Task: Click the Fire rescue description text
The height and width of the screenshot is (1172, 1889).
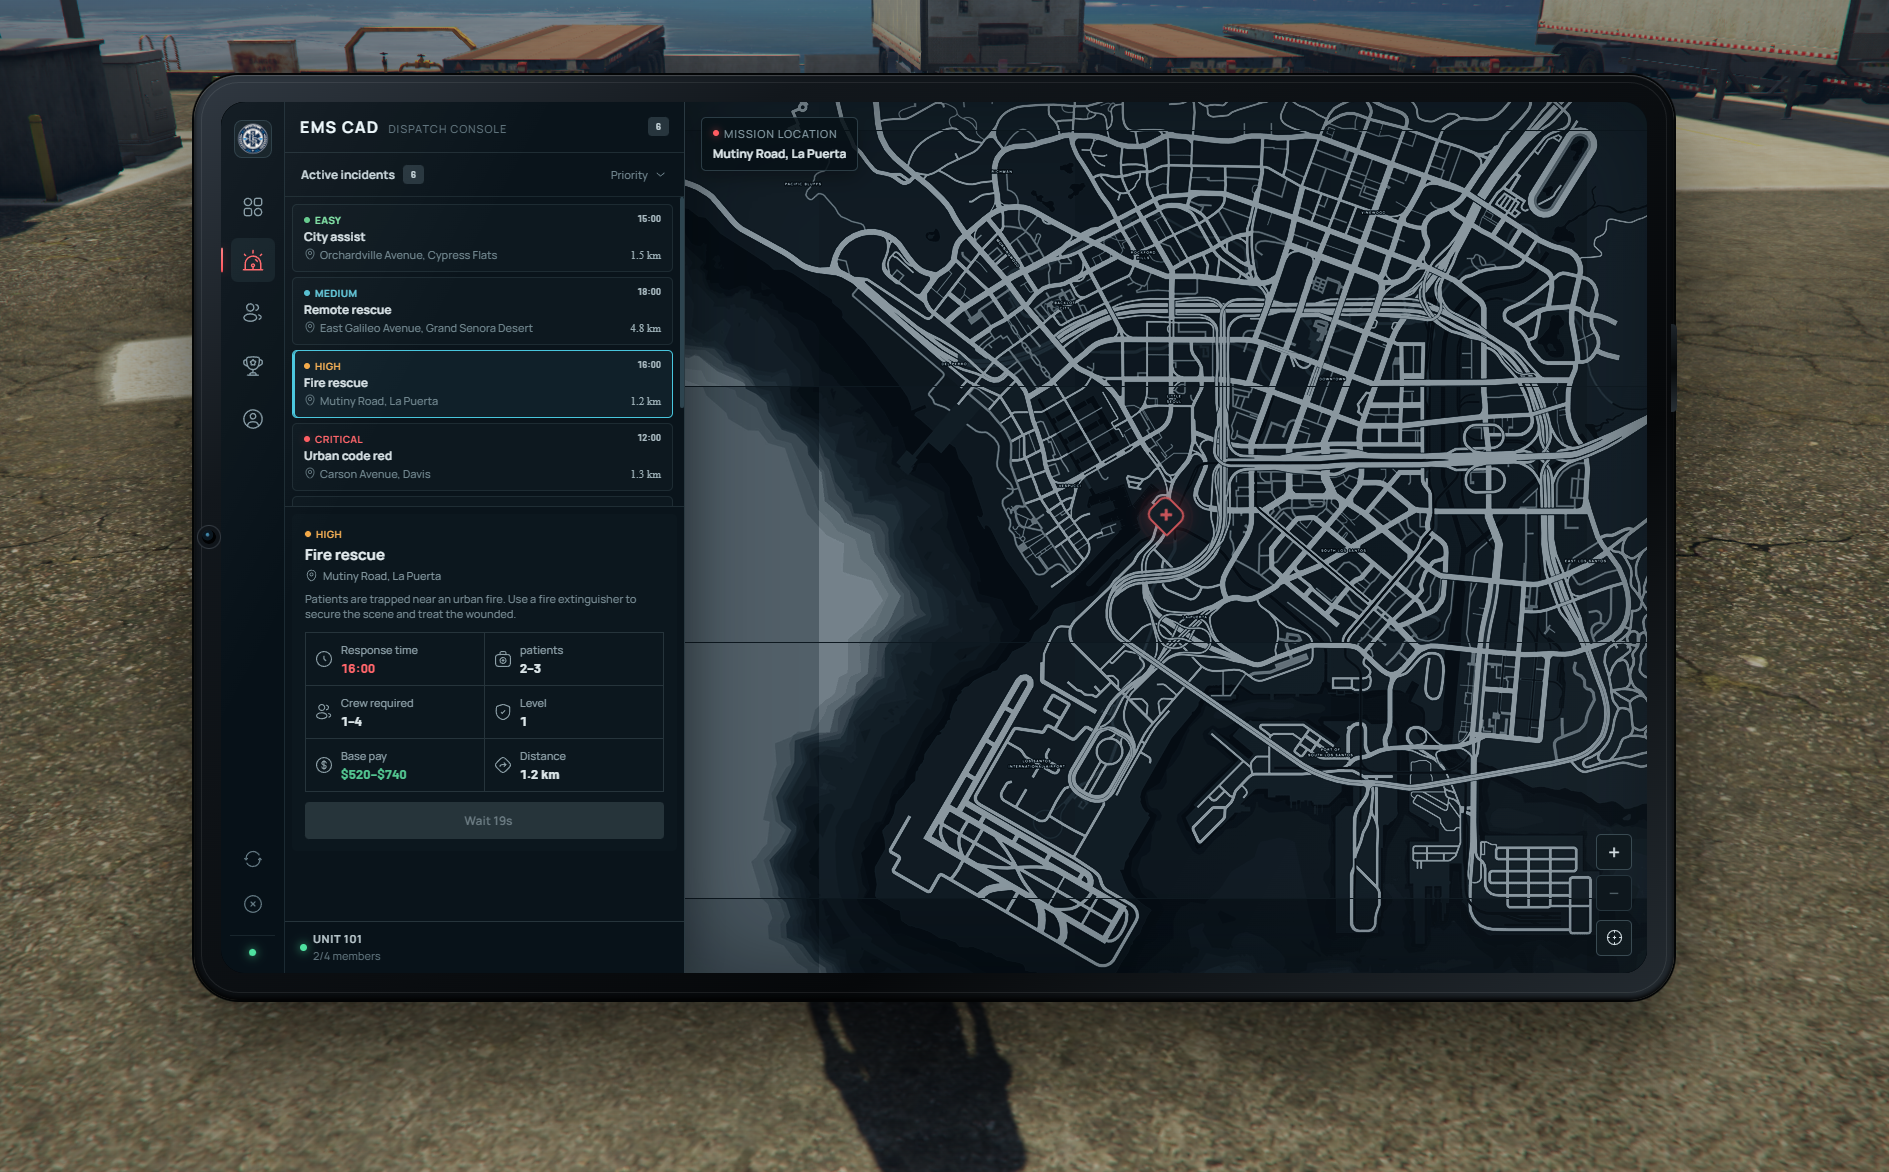Action: click(x=471, y=607)
